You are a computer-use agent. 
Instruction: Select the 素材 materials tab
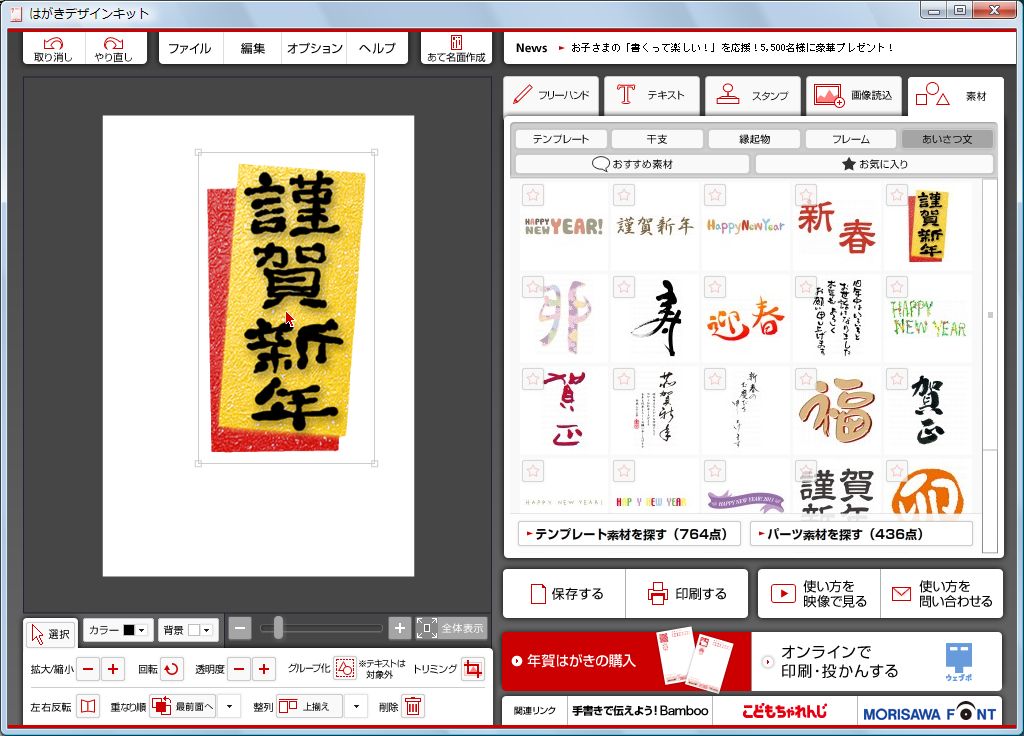click(x=955, y=96)
